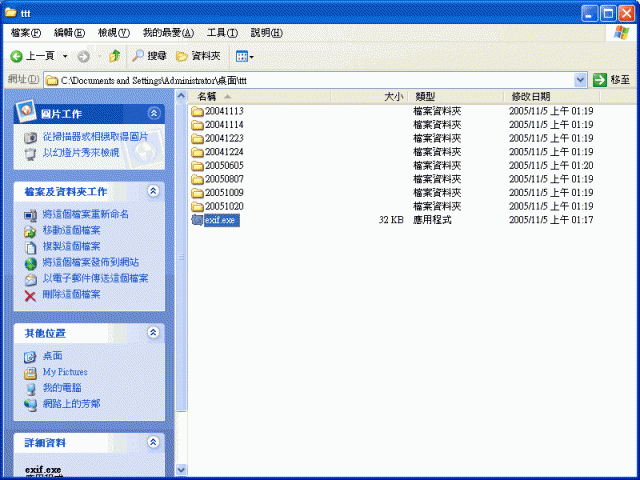Collapse the 檔案及資料夾工作 panel
This screenshot has height=480, width=640.
coord(153,191)
